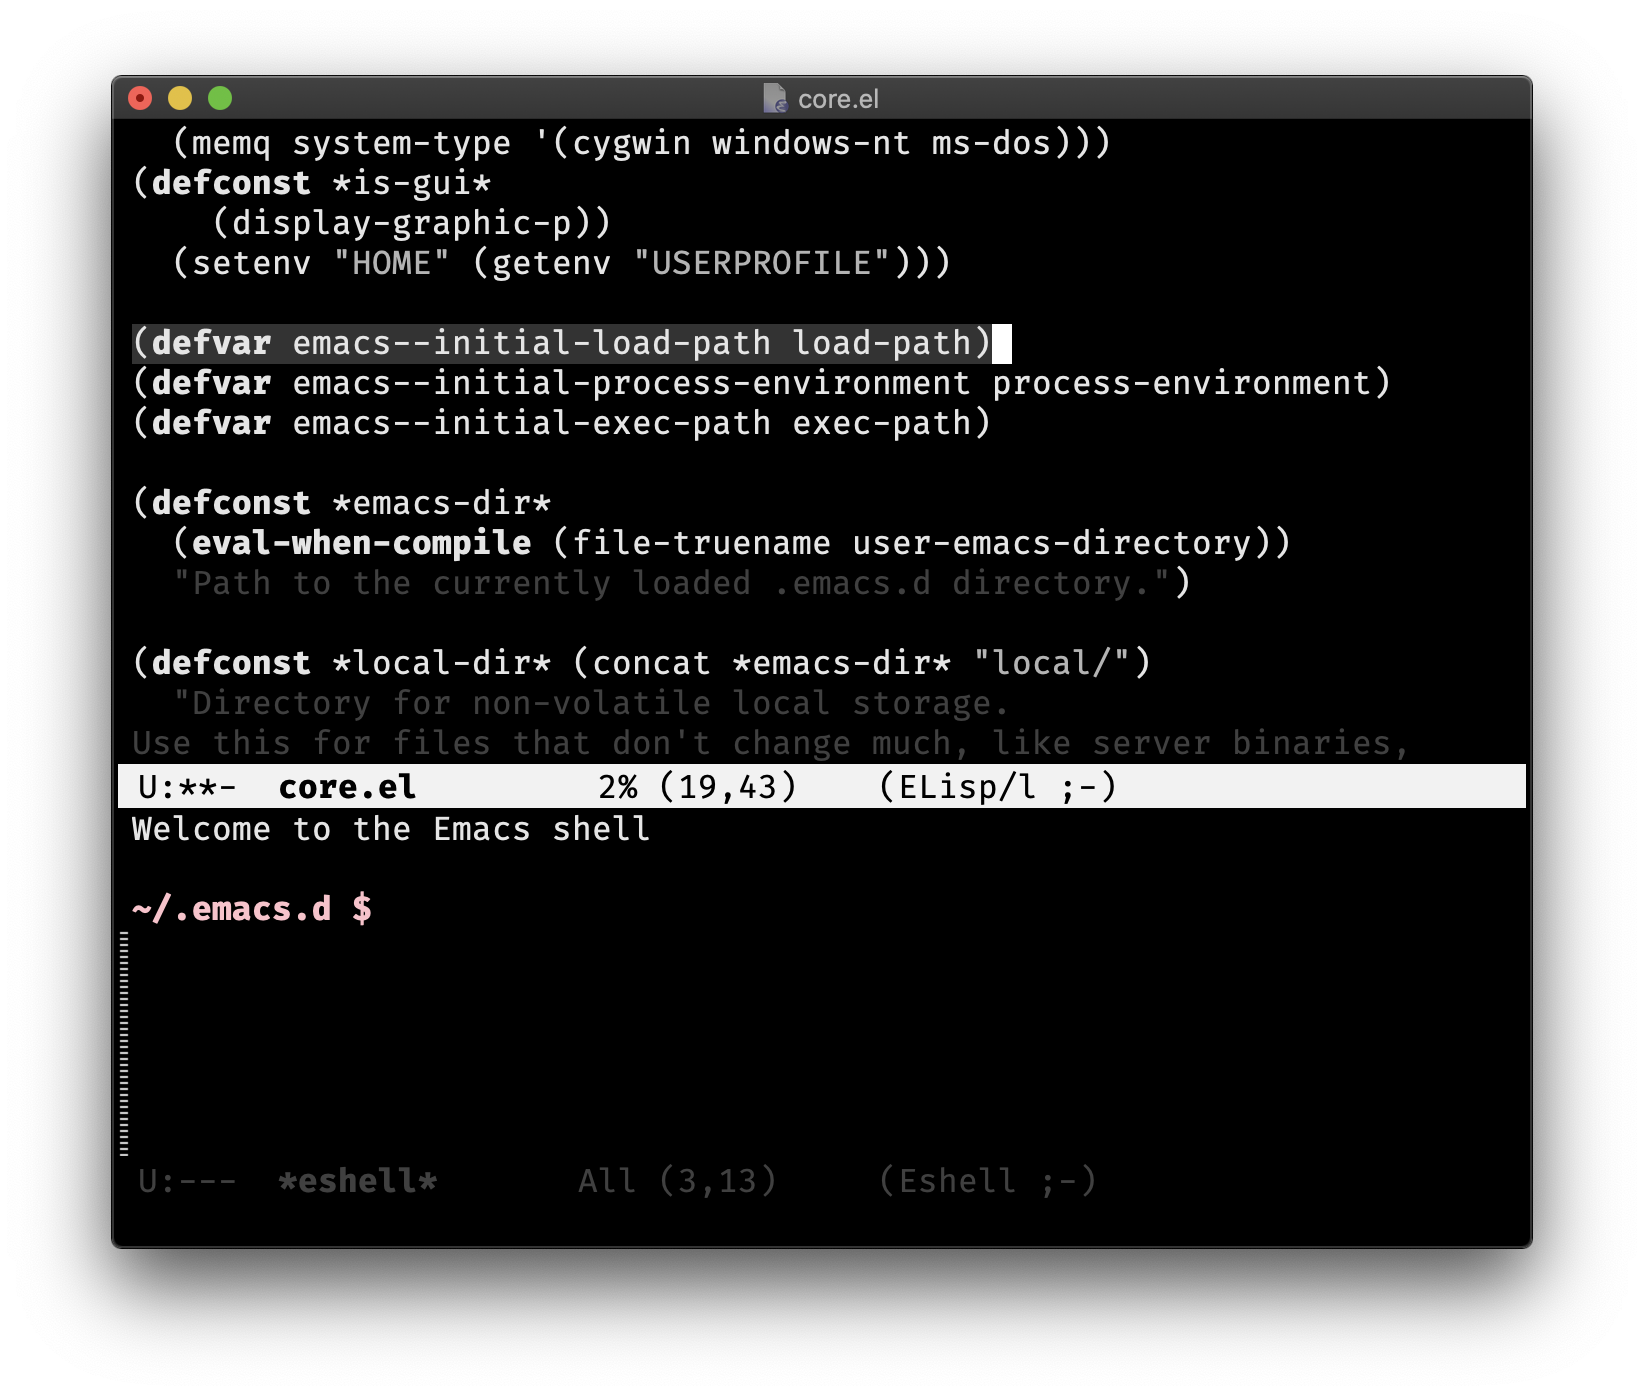This screenshot has height=1396, width=1644.
Task: Click the ~/.emacs.d $ eshell prompt
Action: click(252, 909)
